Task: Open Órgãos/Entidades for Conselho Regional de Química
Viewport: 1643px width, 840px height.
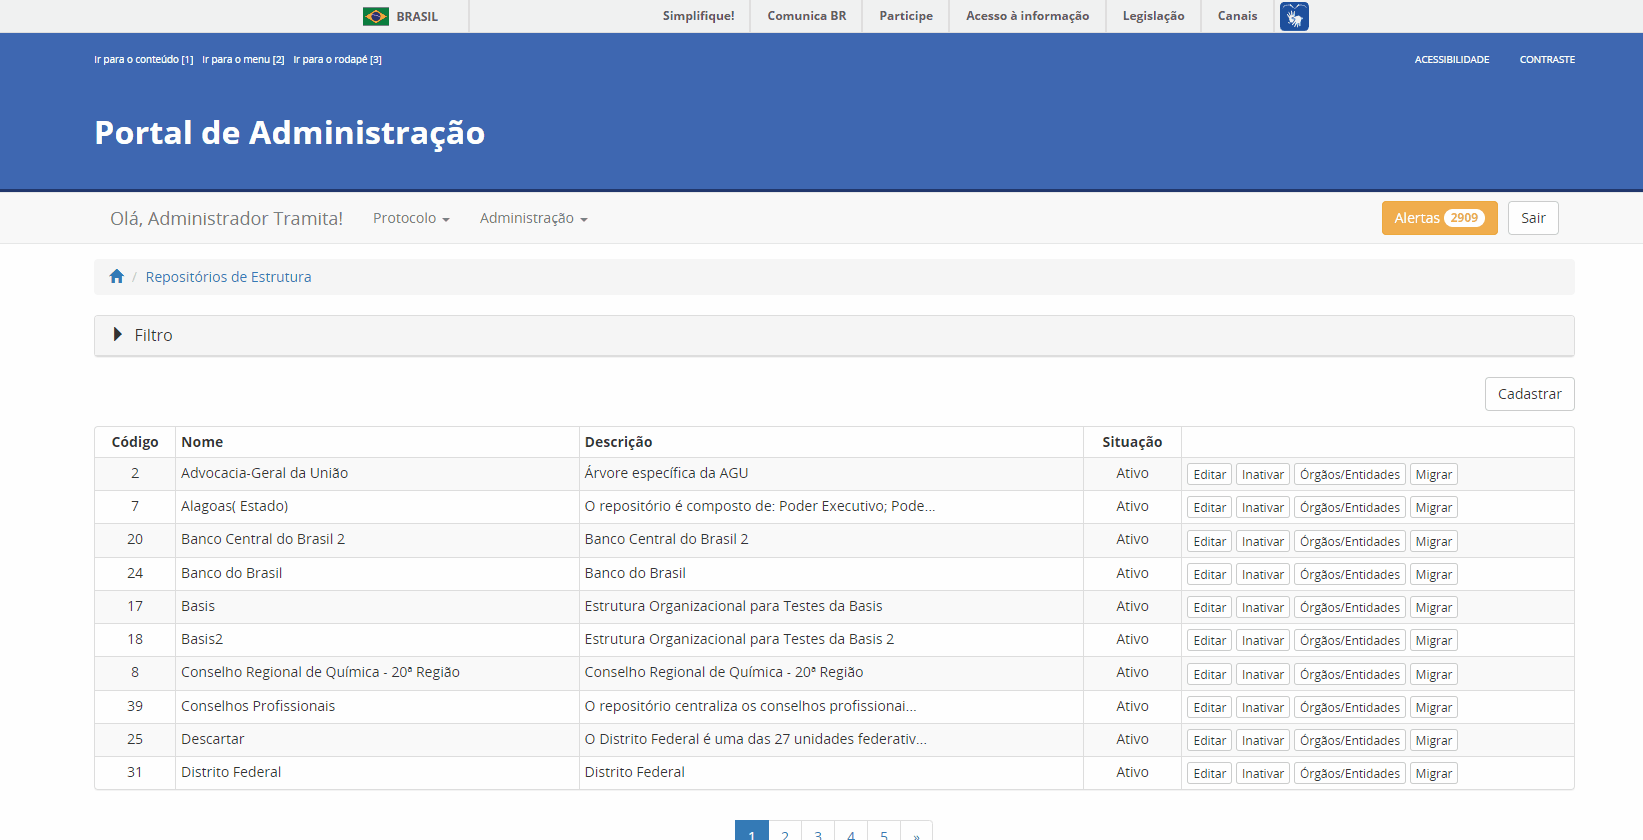Action: [1350, 675]
